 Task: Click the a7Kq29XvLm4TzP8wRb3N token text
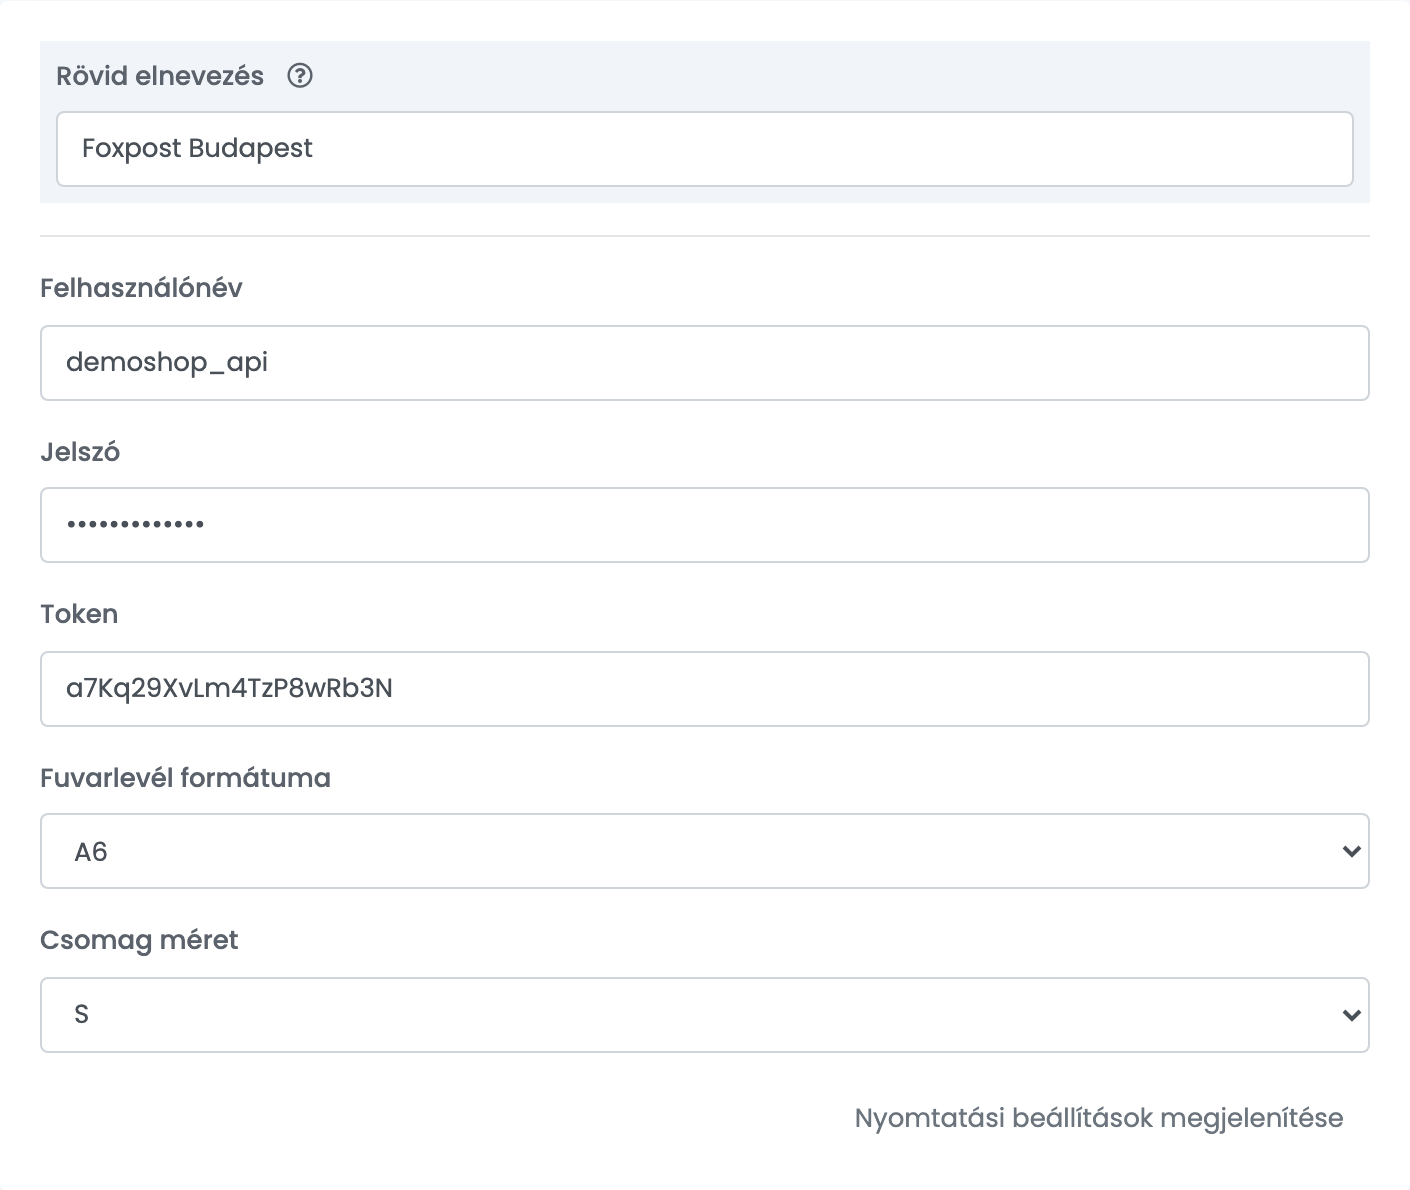point(229,688)
